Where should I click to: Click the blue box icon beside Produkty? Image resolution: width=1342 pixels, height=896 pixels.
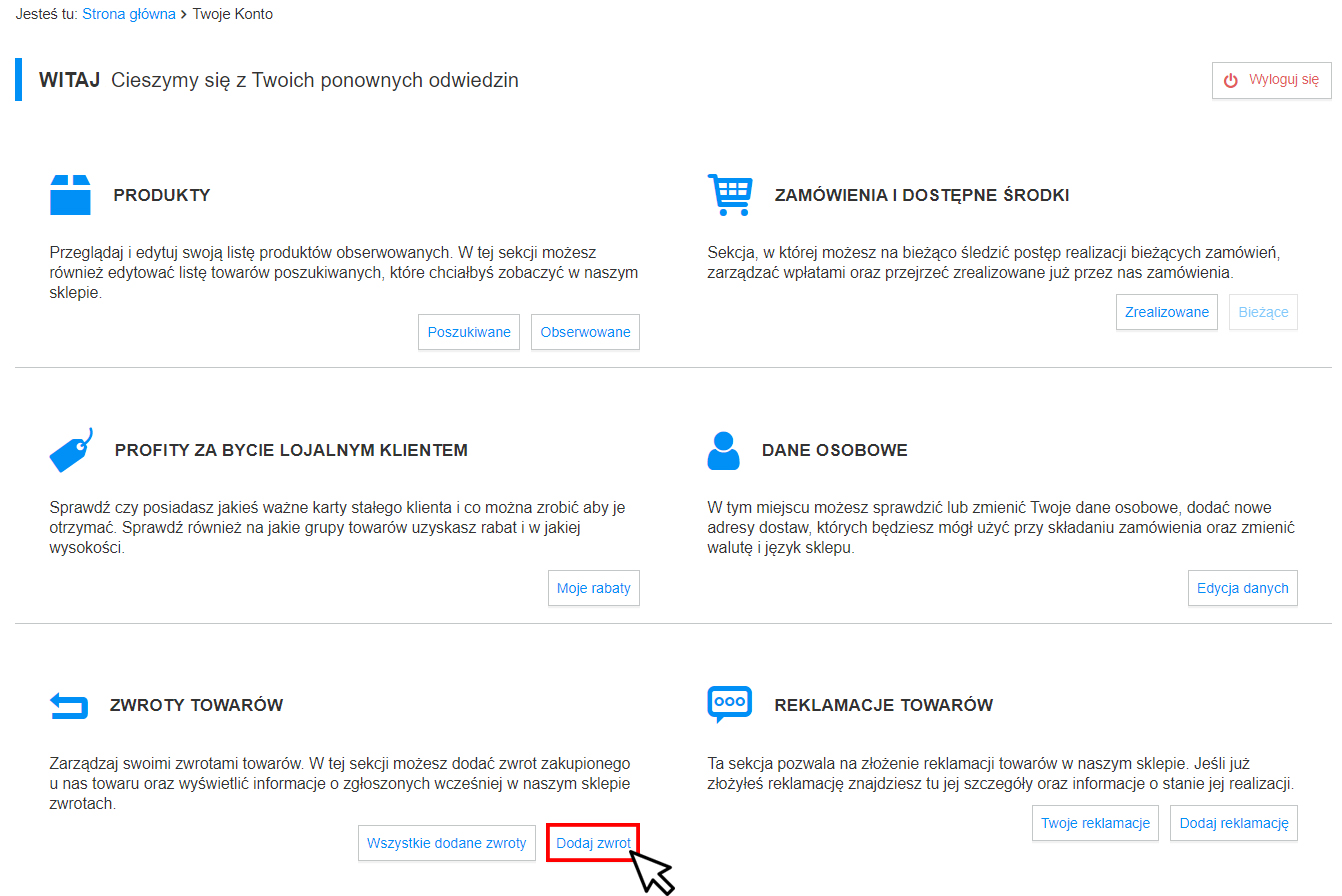tap(70, 195)
